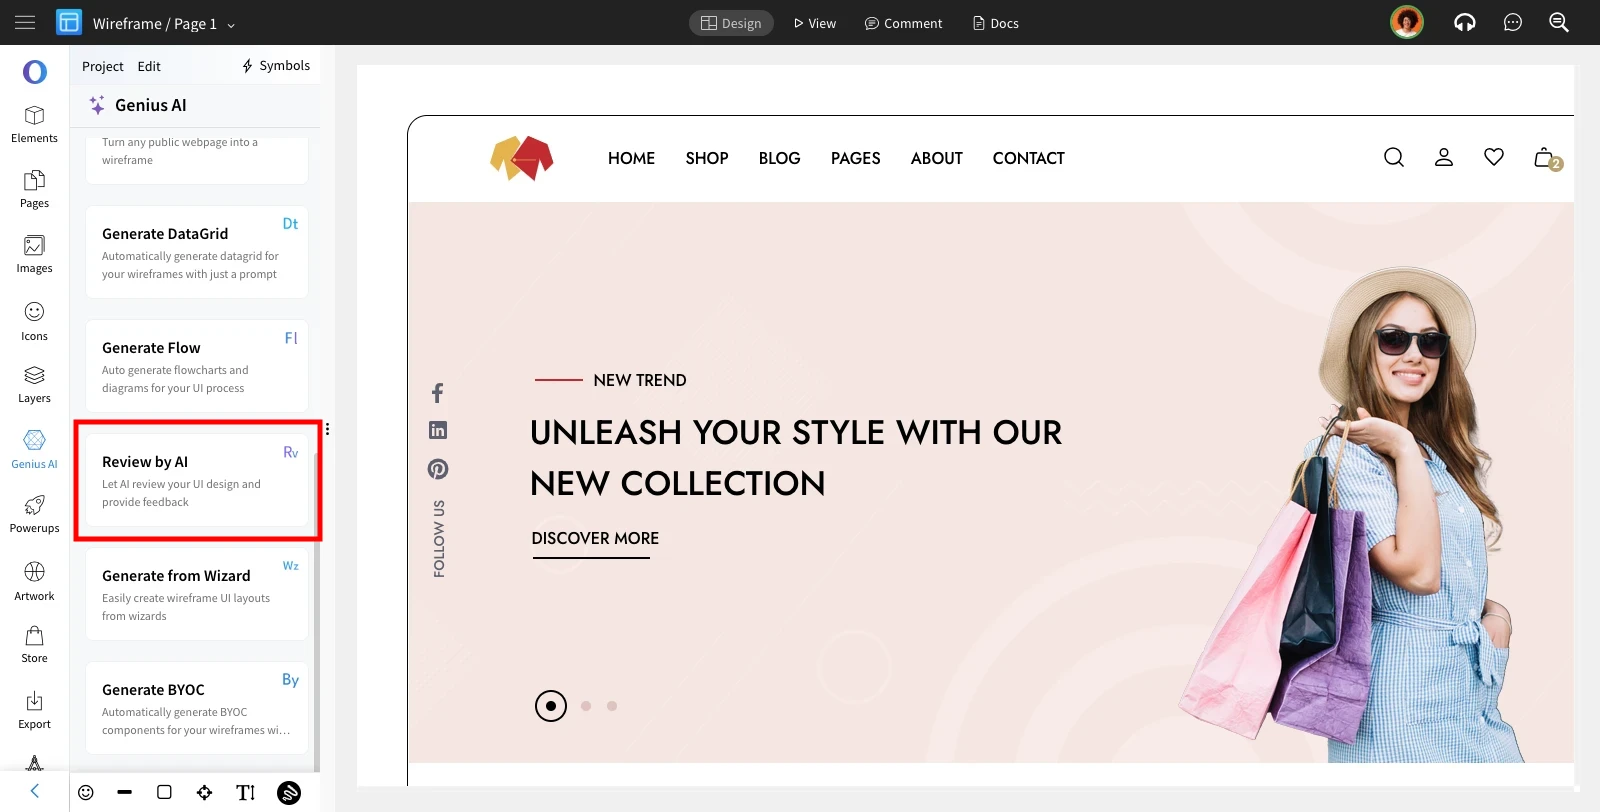Open the Store bag icon
The width and height of the screenshot is (1600, 812).
[34, 636]
